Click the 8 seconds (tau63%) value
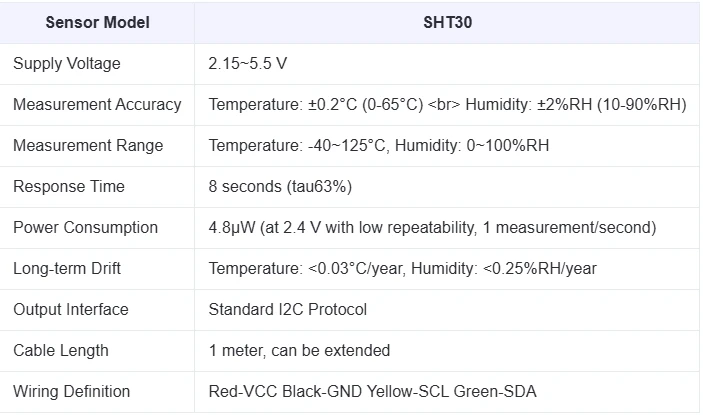The width and height of the screenshot is (703, 415). [x=280, y=186]
